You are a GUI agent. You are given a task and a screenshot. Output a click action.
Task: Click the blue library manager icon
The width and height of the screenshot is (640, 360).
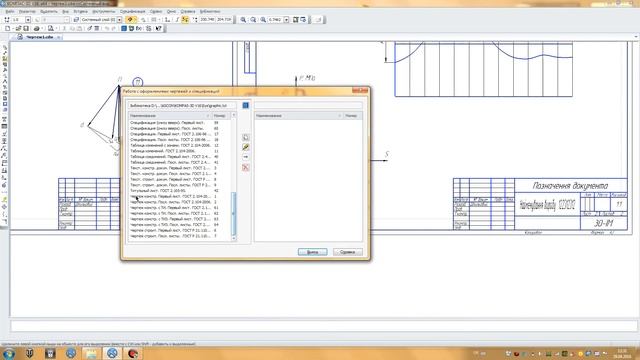click(124, 28)
